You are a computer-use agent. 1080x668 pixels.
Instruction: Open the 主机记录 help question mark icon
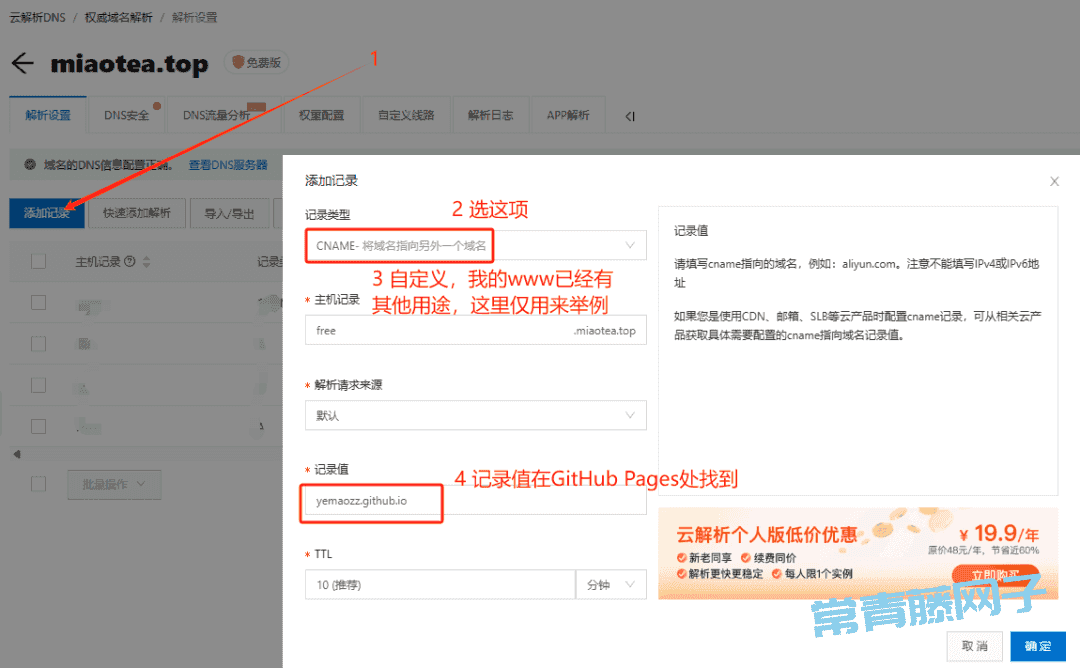coord(129,262)
